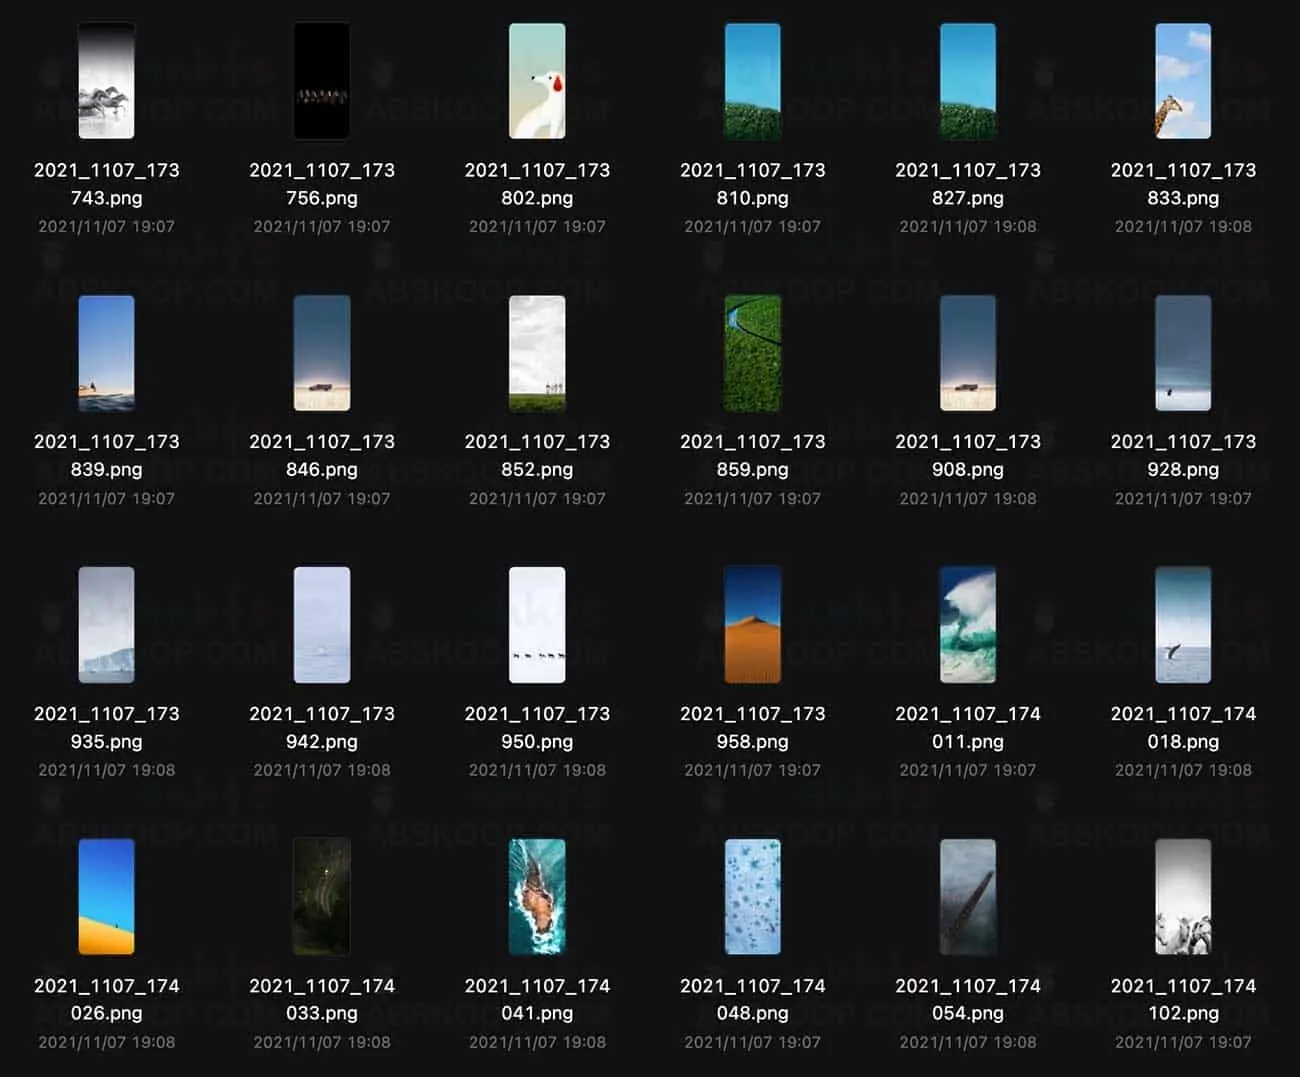The width and height of the screenshot is (1300, 1077).
Task: Click the file name 2021_1107_173908.png
Action: 968,455
